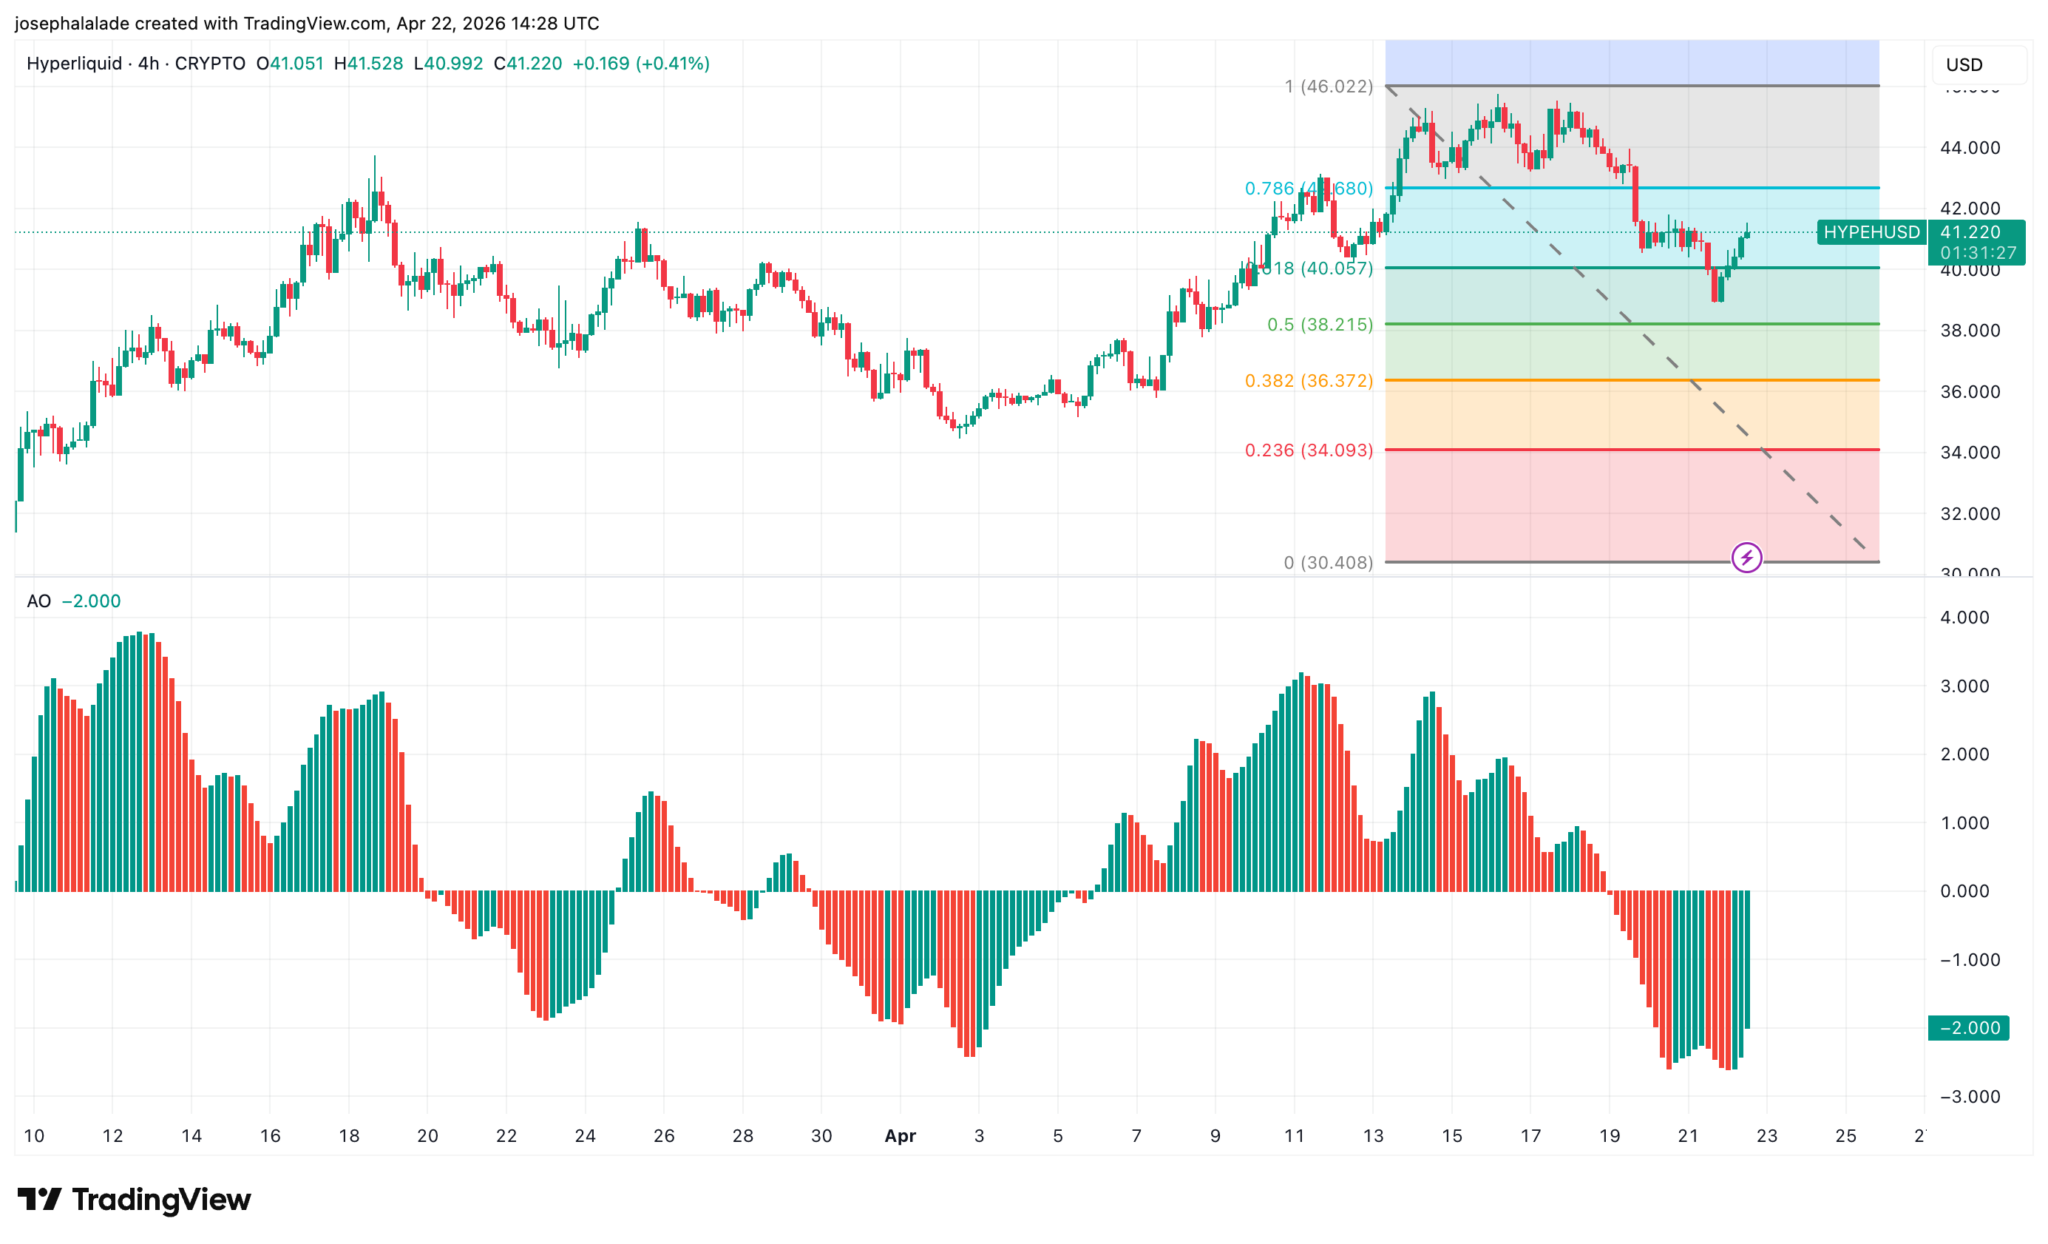Click the Hyperliquid 4h CRYPTO symbol title
Viewport: 2048px width, 1244px height.
click(x=136, y=64)
